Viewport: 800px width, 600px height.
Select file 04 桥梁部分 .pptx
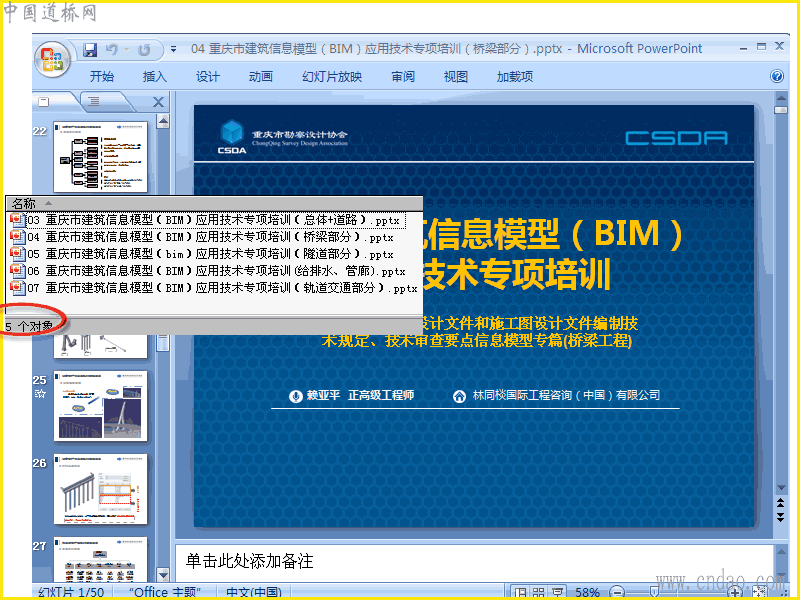point(202,237)
